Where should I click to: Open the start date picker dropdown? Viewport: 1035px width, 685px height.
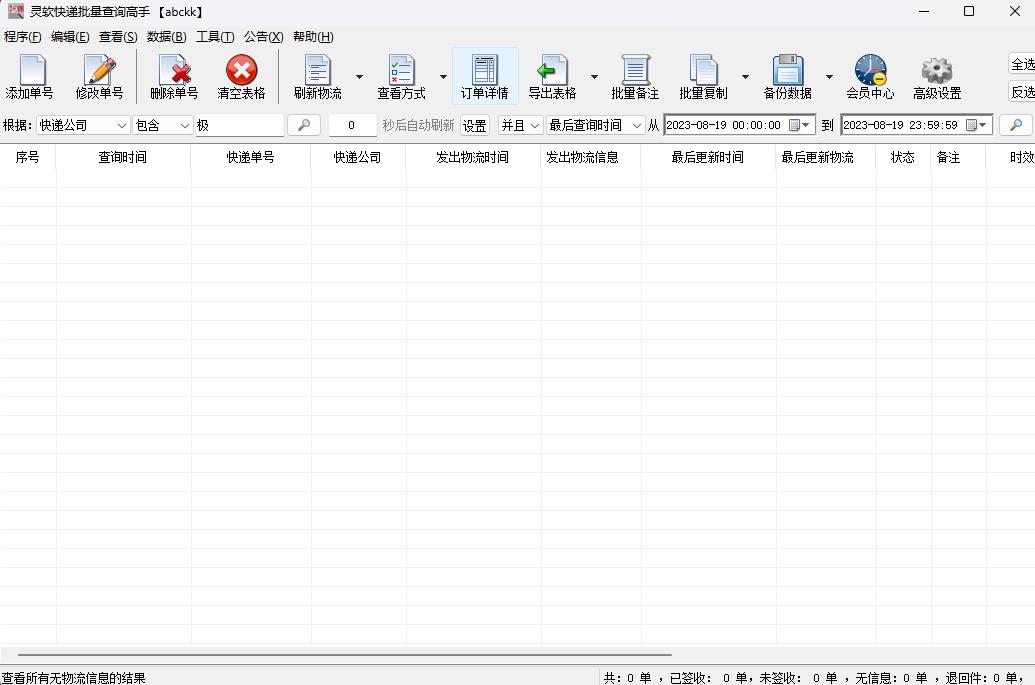click(x=807, y=125)
